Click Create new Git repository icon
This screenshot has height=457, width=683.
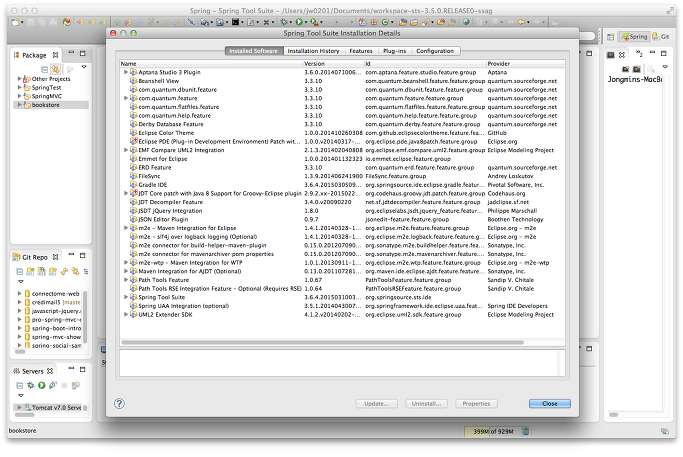click(53, 271)
